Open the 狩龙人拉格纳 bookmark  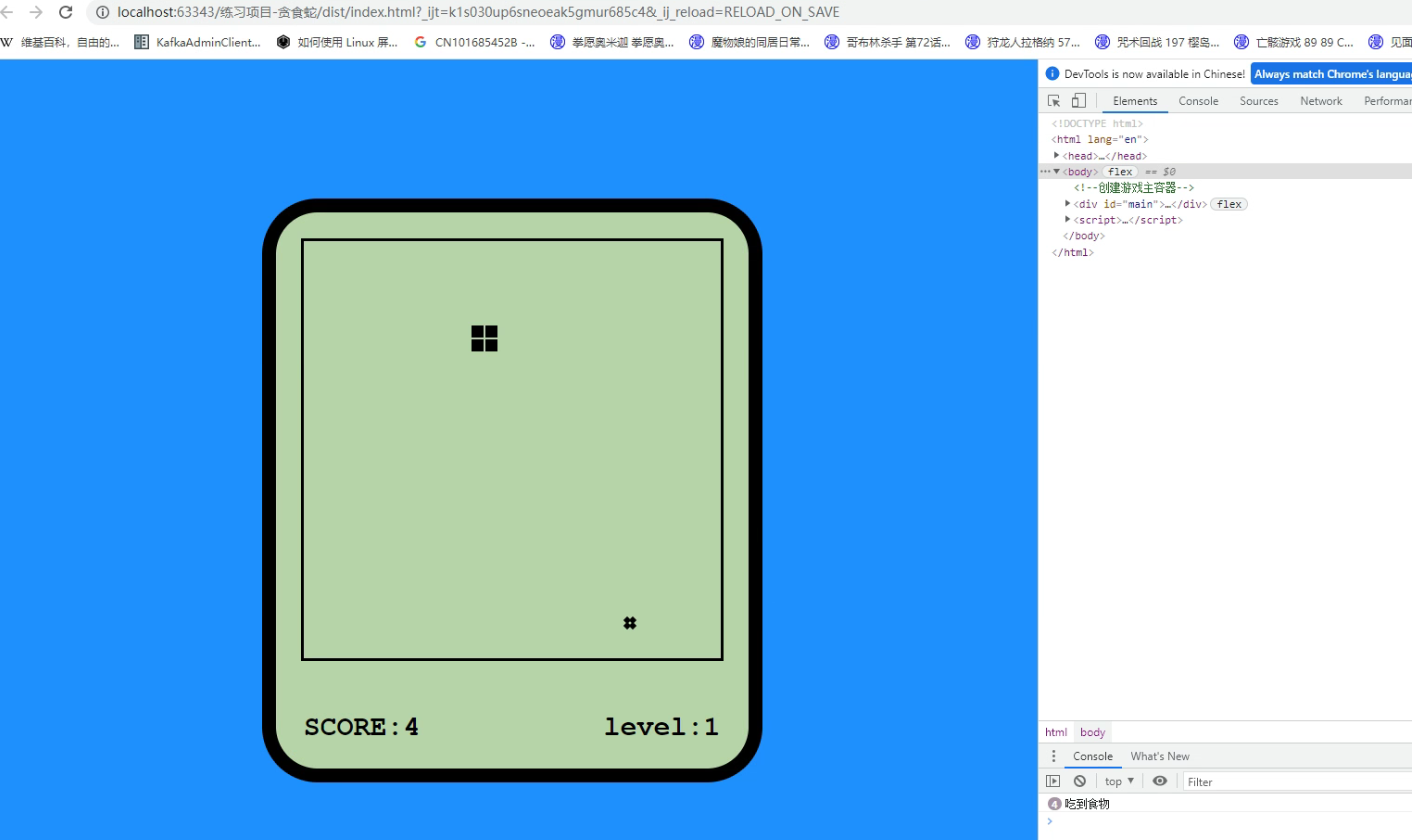click(x=1023, y=42)
